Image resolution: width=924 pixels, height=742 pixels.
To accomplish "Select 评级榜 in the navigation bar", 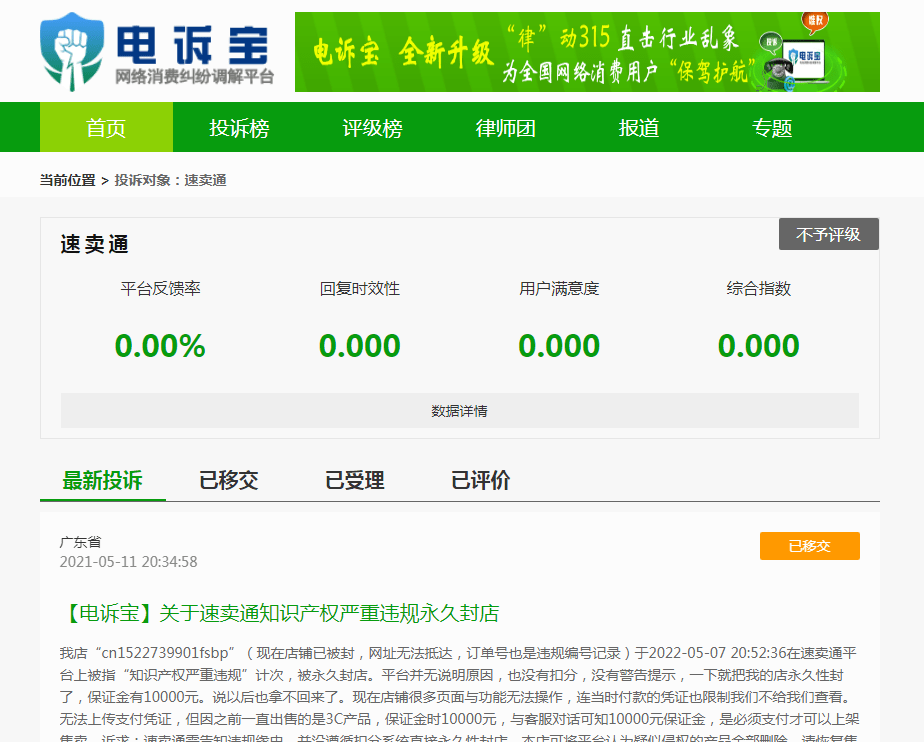I will (x=372, y=128).
